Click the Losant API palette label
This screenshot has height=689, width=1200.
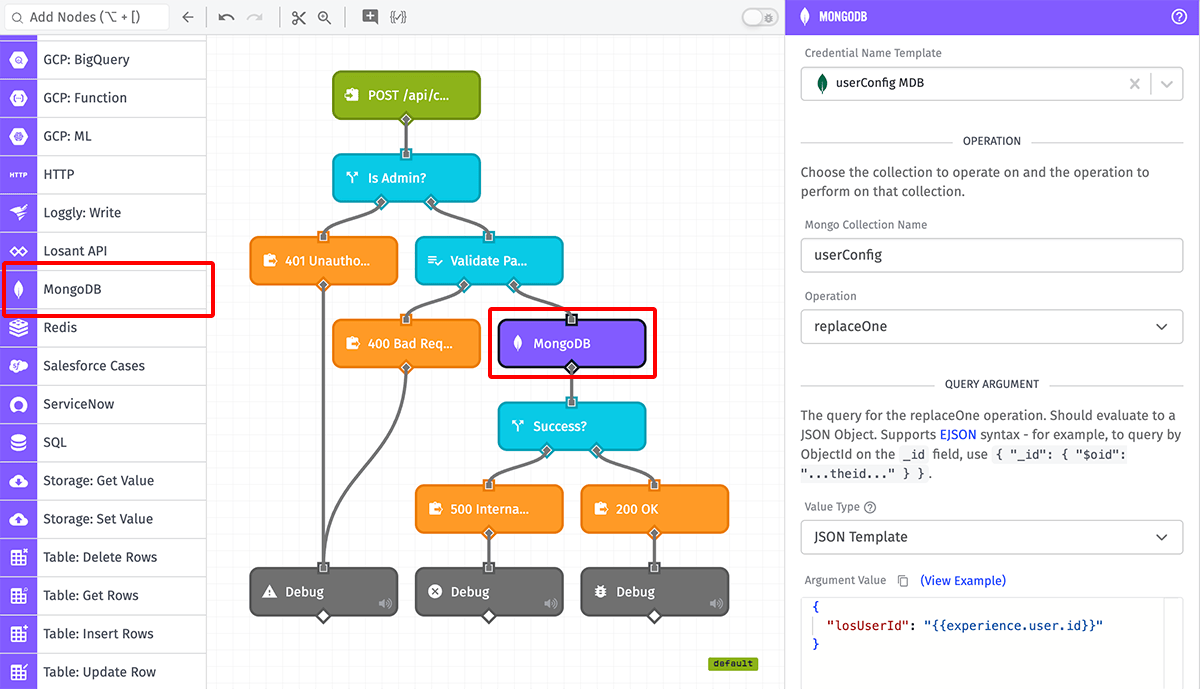pos(75,251)
